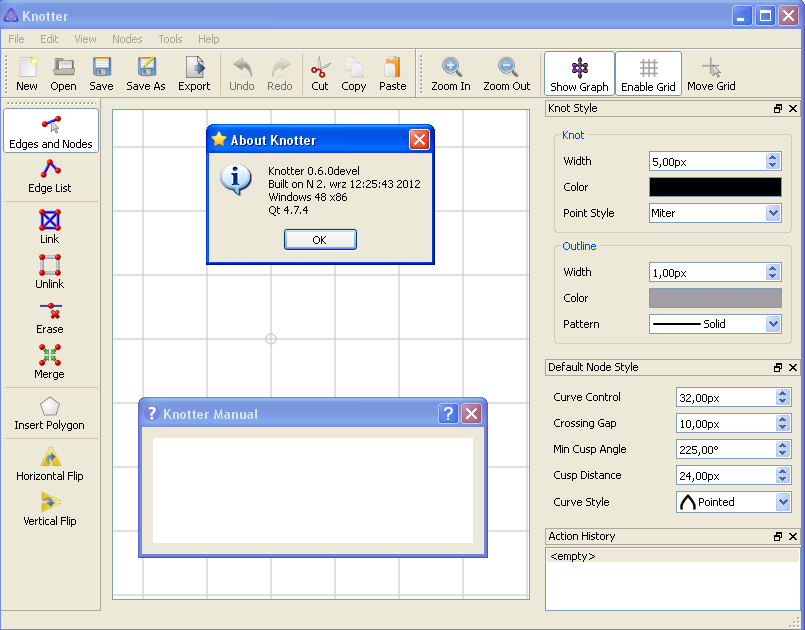Export the knot via Export icon
Image resolution: width=805 pixels, height=630 pixels.
[194, 74]
